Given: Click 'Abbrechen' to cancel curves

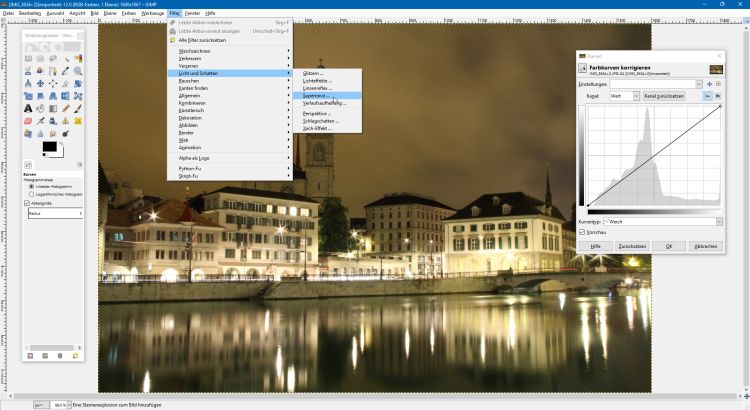Looking at the screenshot, I should [x=704, y=245].
